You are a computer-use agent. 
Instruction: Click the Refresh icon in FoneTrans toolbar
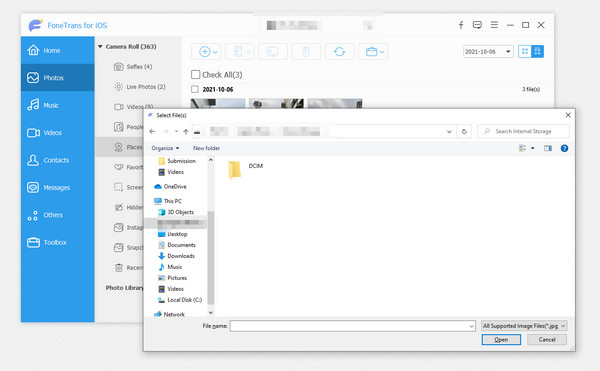(339, 52)
